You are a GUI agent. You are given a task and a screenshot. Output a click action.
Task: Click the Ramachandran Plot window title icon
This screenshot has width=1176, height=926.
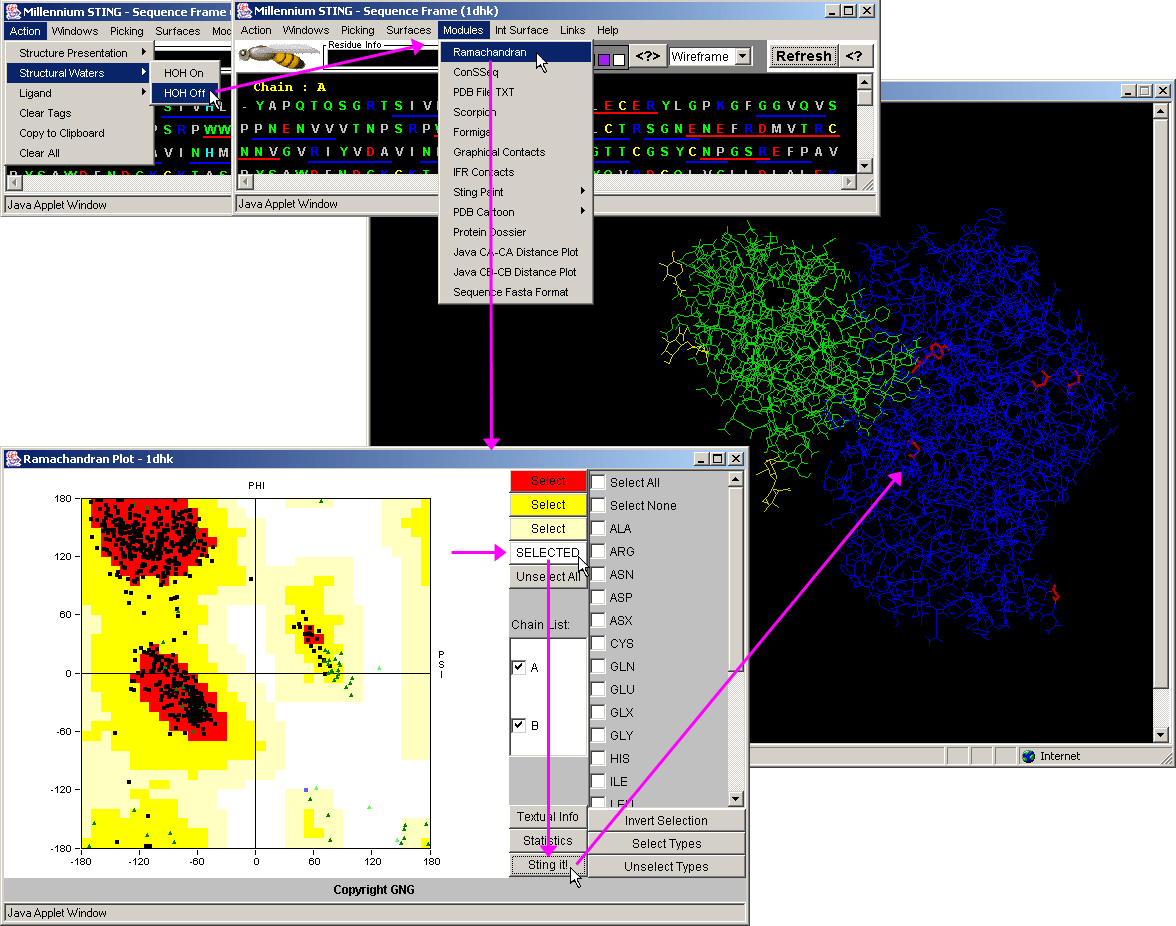13,459
